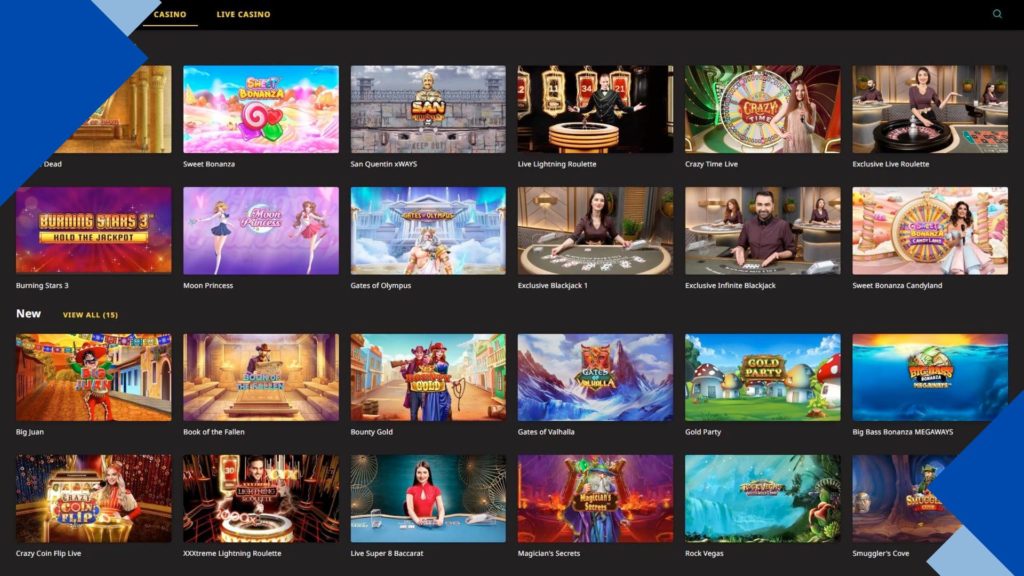The image size is (1024, 576).
Task: Click the Sweet Bonanza Candyland title link
Action: (x=897, y=285)
